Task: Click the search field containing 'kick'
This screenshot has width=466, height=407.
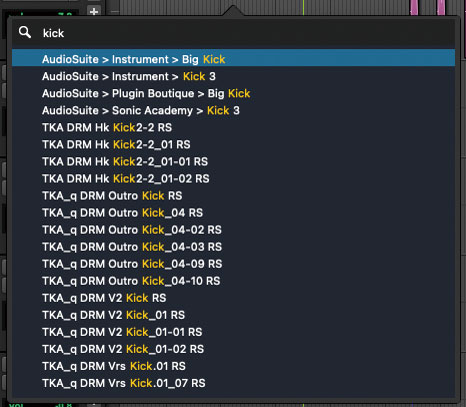Action: [233, 33]
